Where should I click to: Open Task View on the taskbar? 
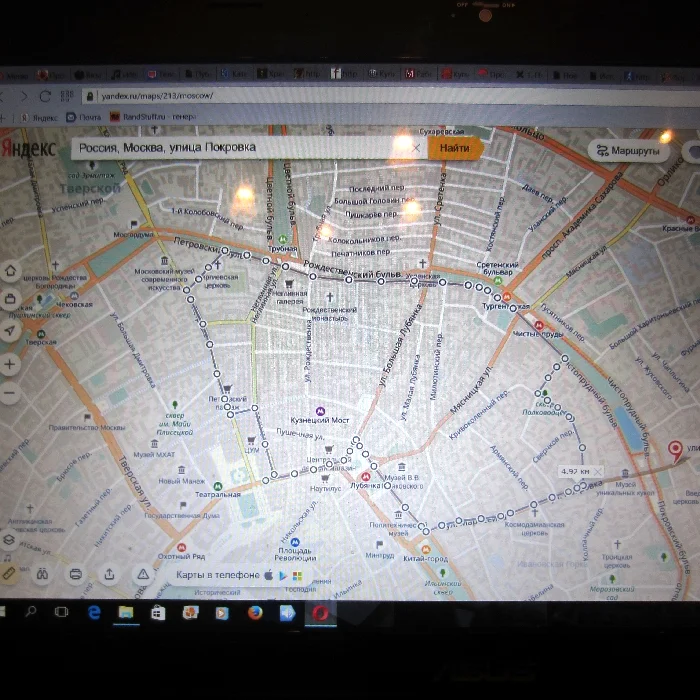pos(61,612)
